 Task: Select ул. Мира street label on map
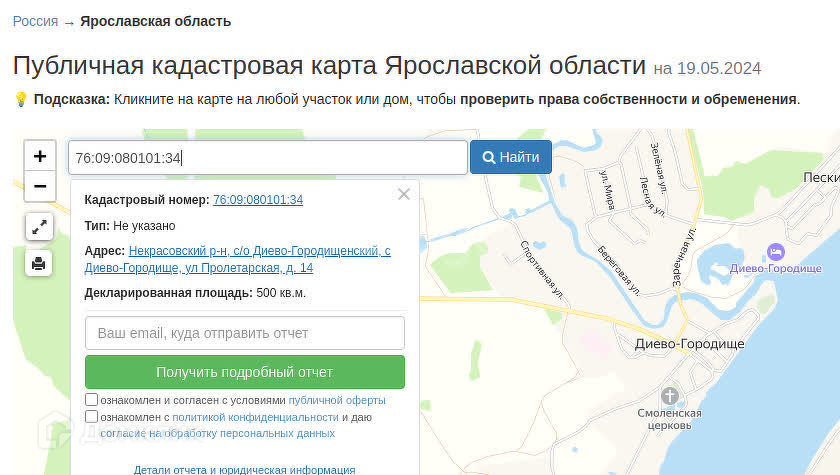click(x=607, y=190)
